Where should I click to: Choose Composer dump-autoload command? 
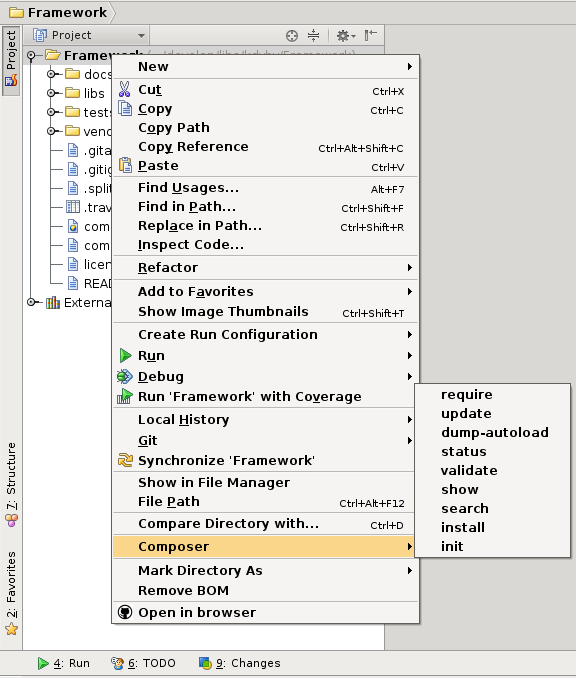click(x=493, y=432)
